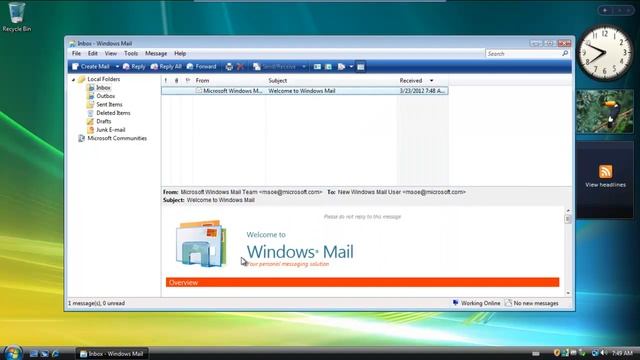Sort by Attachment column icon
640x360 pixels.
[176, 80]
